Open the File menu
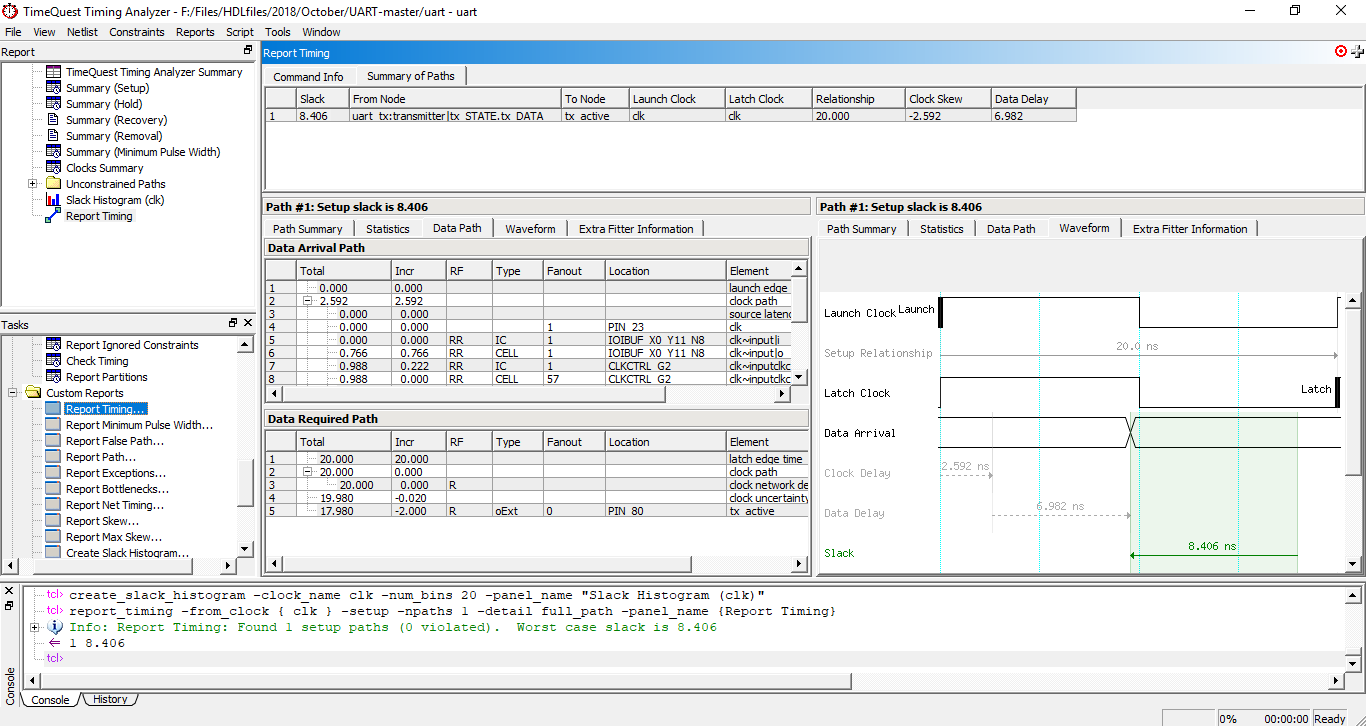 [13, 32]
